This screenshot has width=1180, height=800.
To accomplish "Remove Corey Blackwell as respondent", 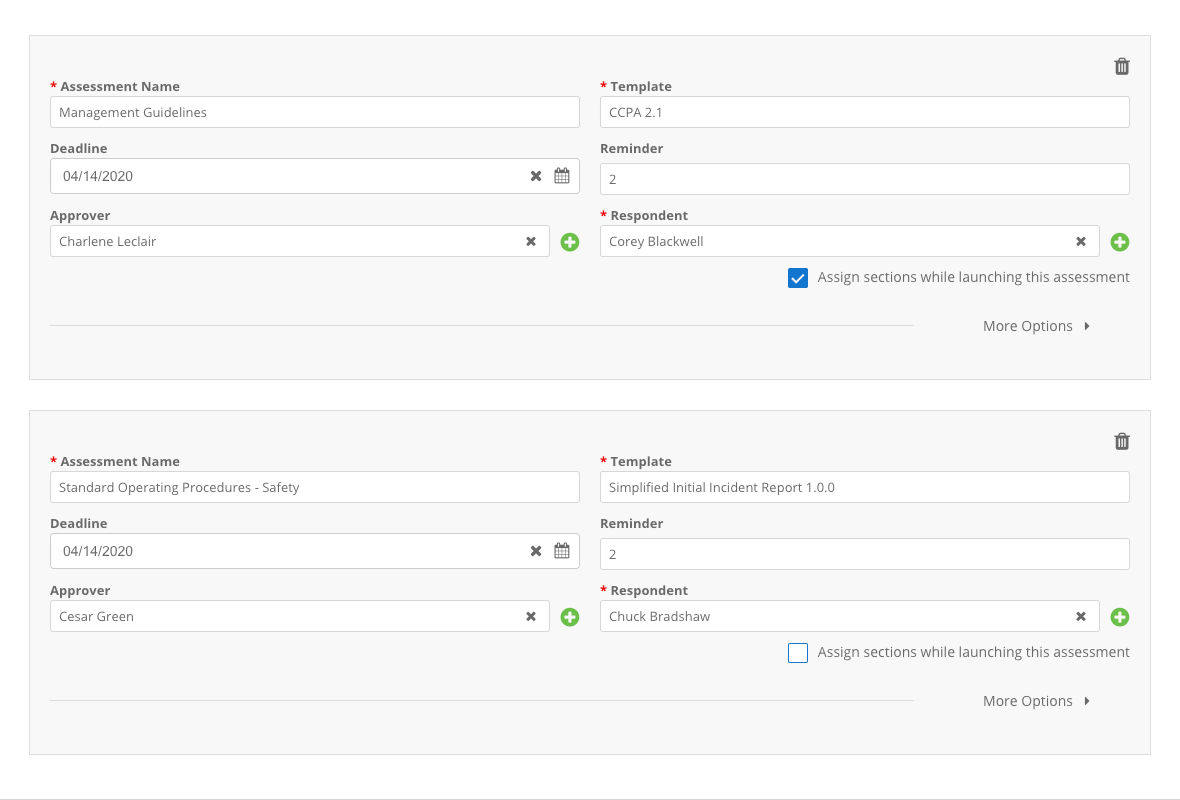I will point(1081,241).
